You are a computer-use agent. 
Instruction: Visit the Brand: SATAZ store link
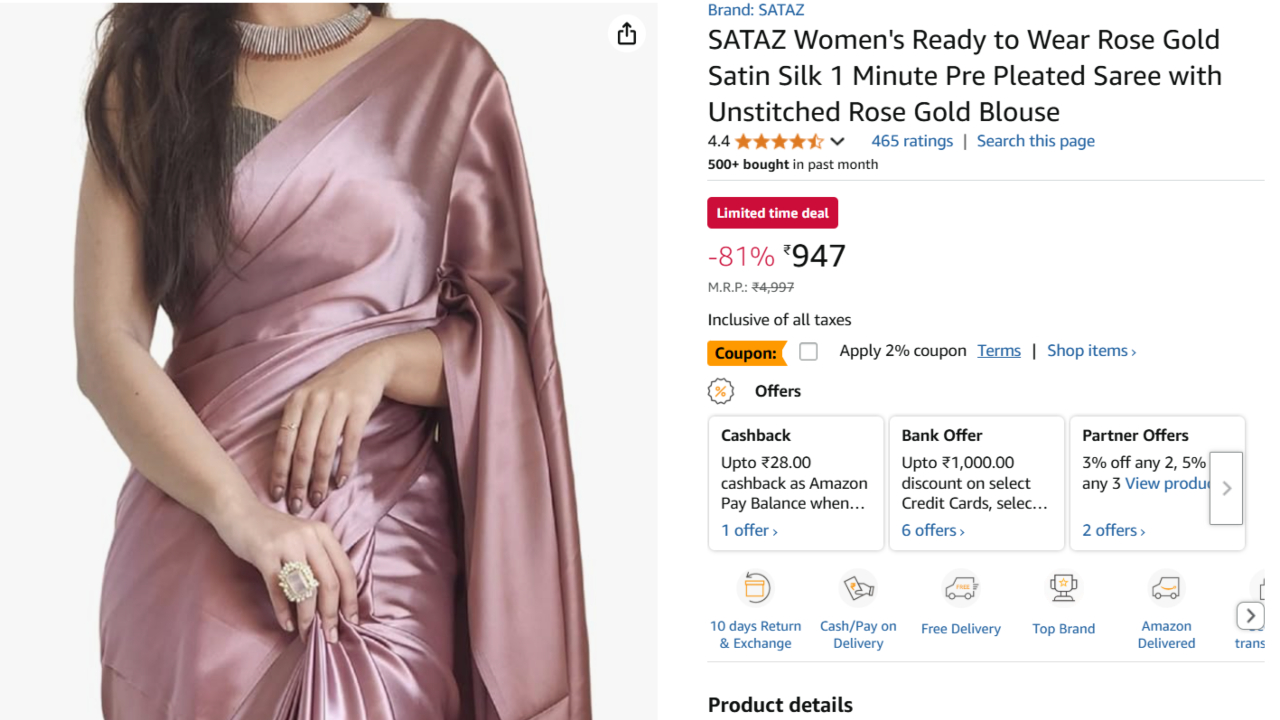click(756, 10)
